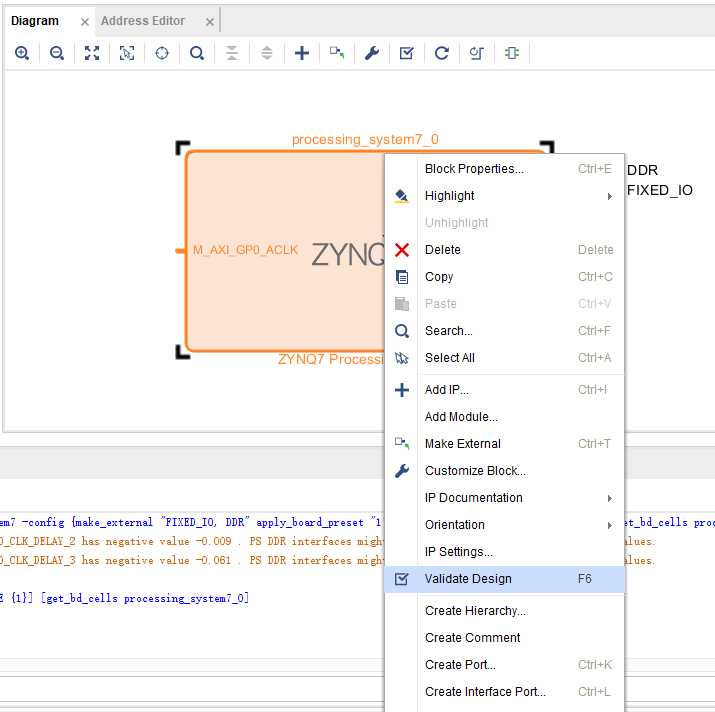Click the processing_system7_0 block name label

click(365, 139)
